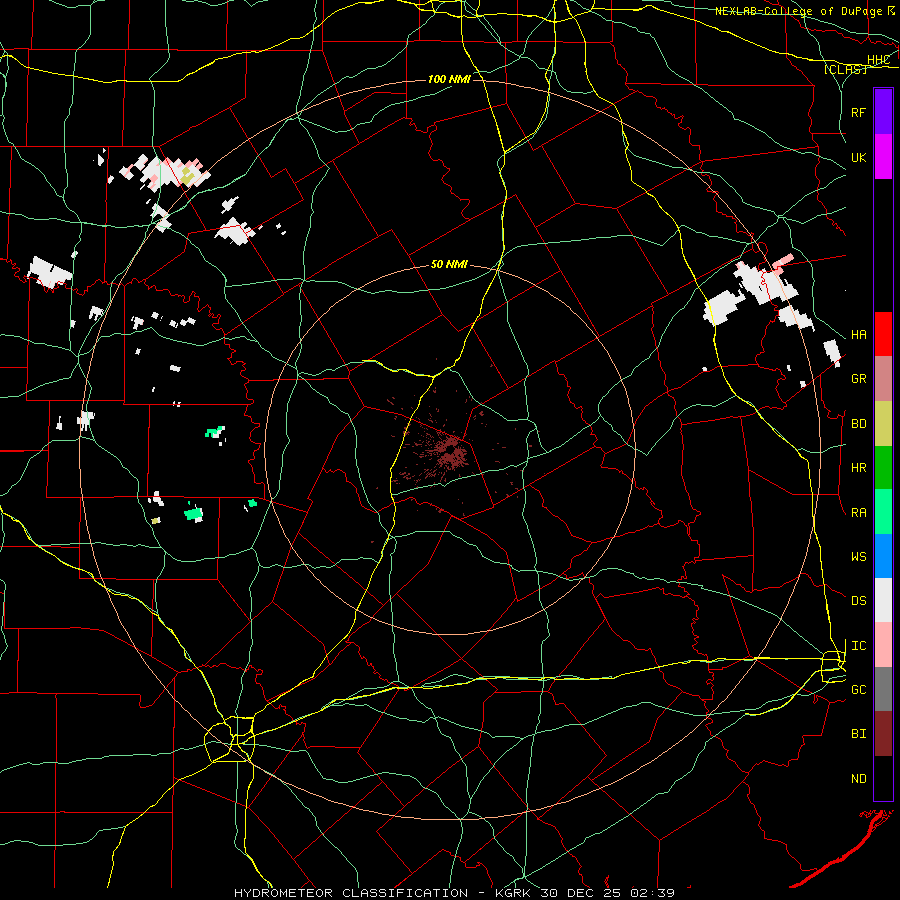This screenshot has height=900, width=900.
Task: Click the white DS legend swatch
Action: pyautogui.click(x=883, y=600)
